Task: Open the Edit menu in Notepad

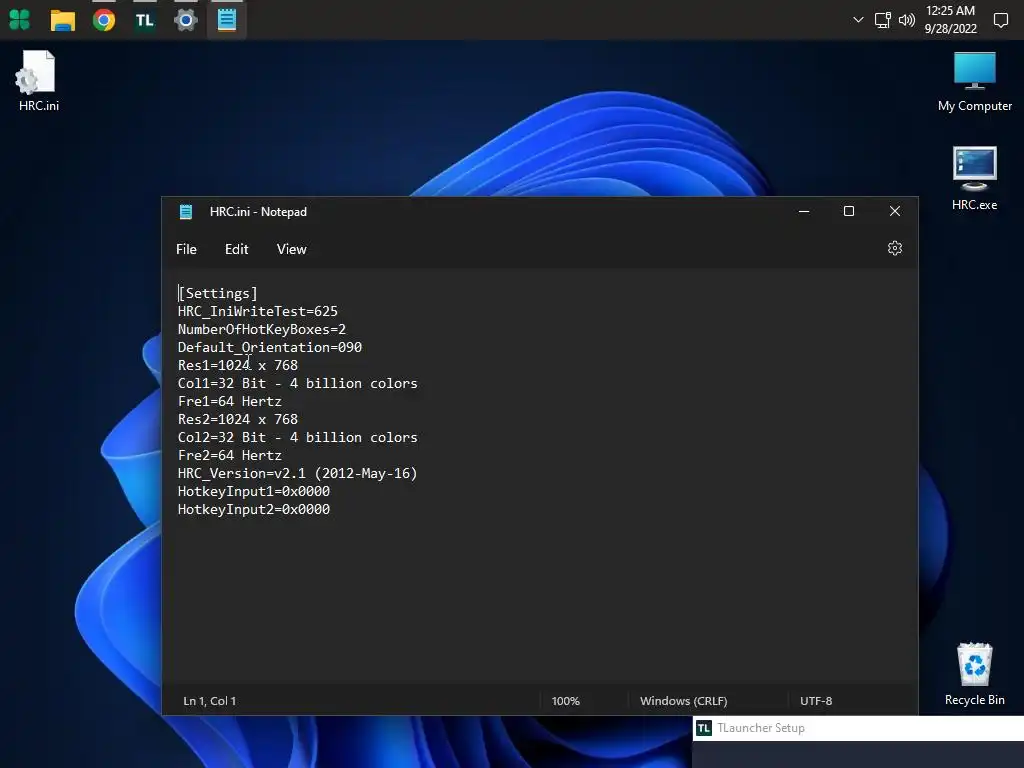Action: point(236,249)
